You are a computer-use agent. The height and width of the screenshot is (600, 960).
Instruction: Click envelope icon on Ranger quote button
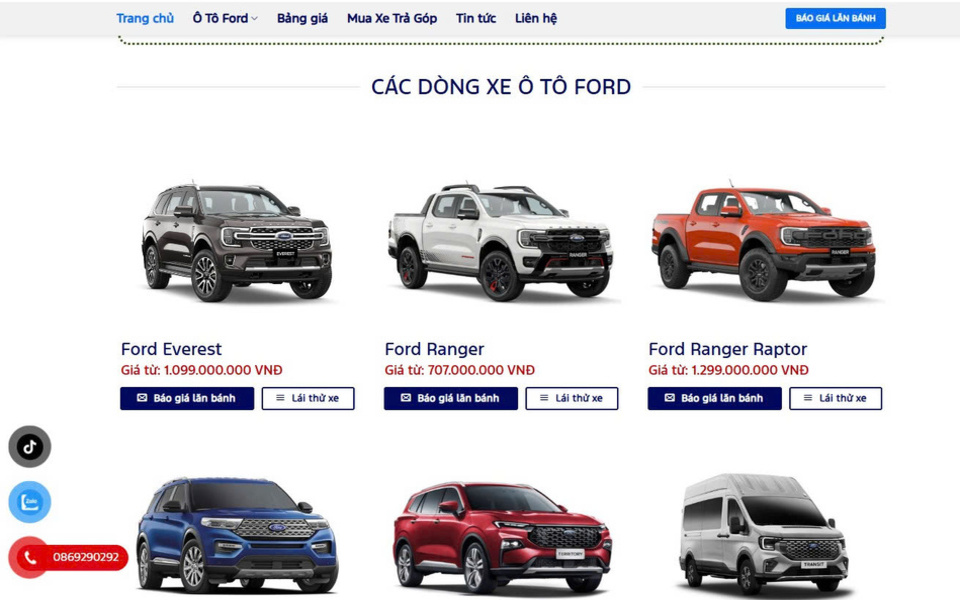(x=406, y=398)
